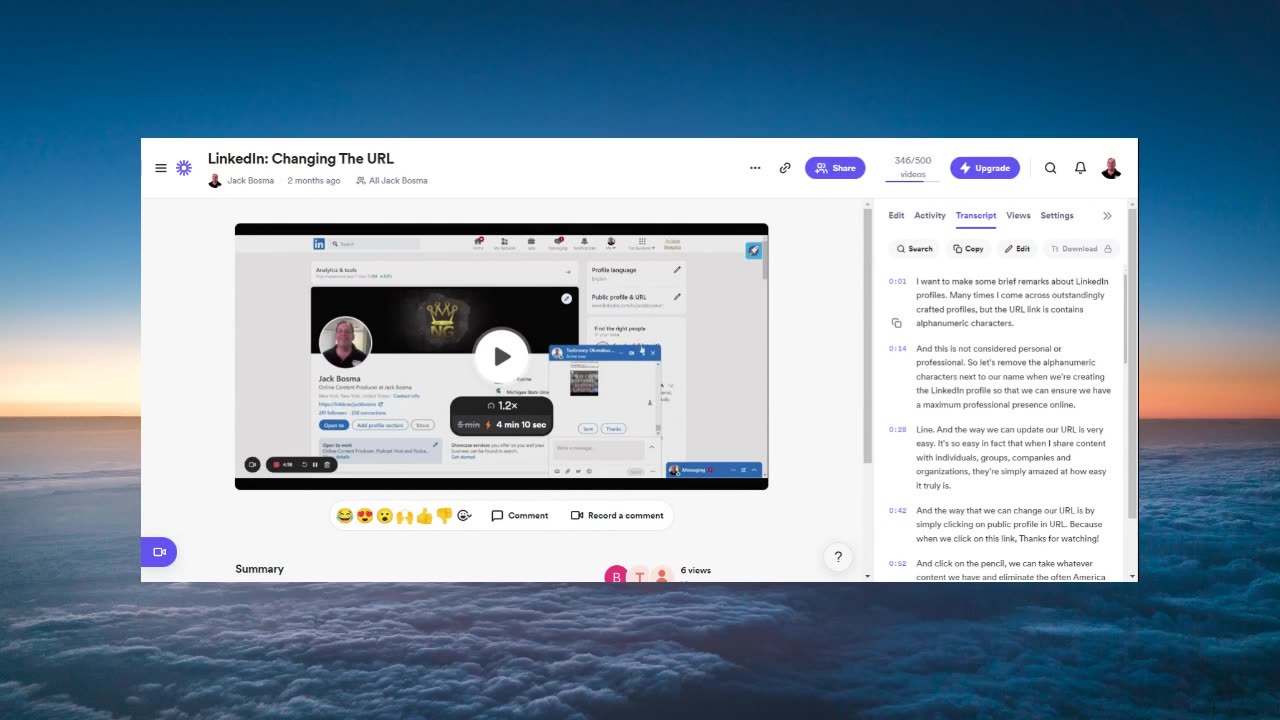The height and width of the screenshot is (720, 1280).
Task: Click transcript Search button
Action: click(914, 249)
